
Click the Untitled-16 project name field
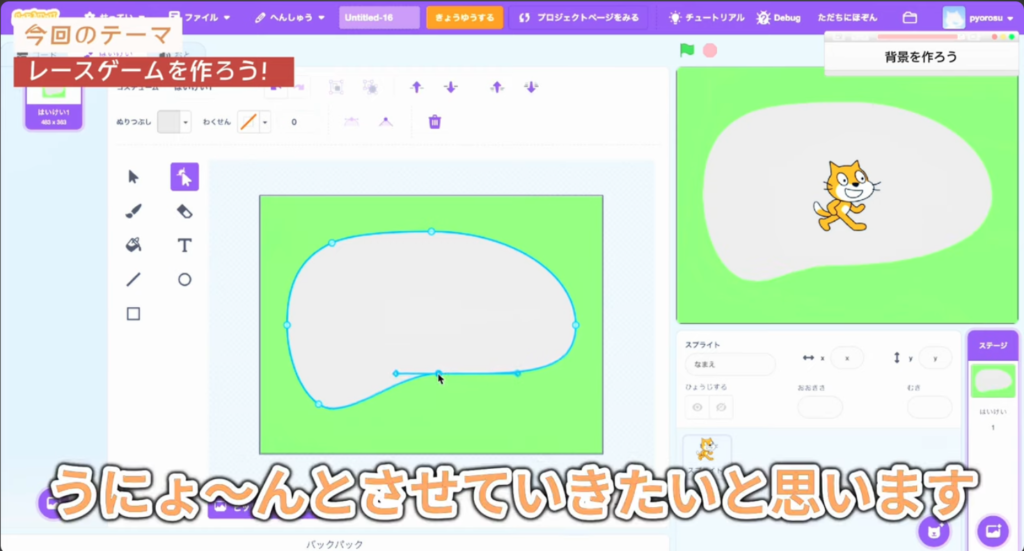click(379, 18)
